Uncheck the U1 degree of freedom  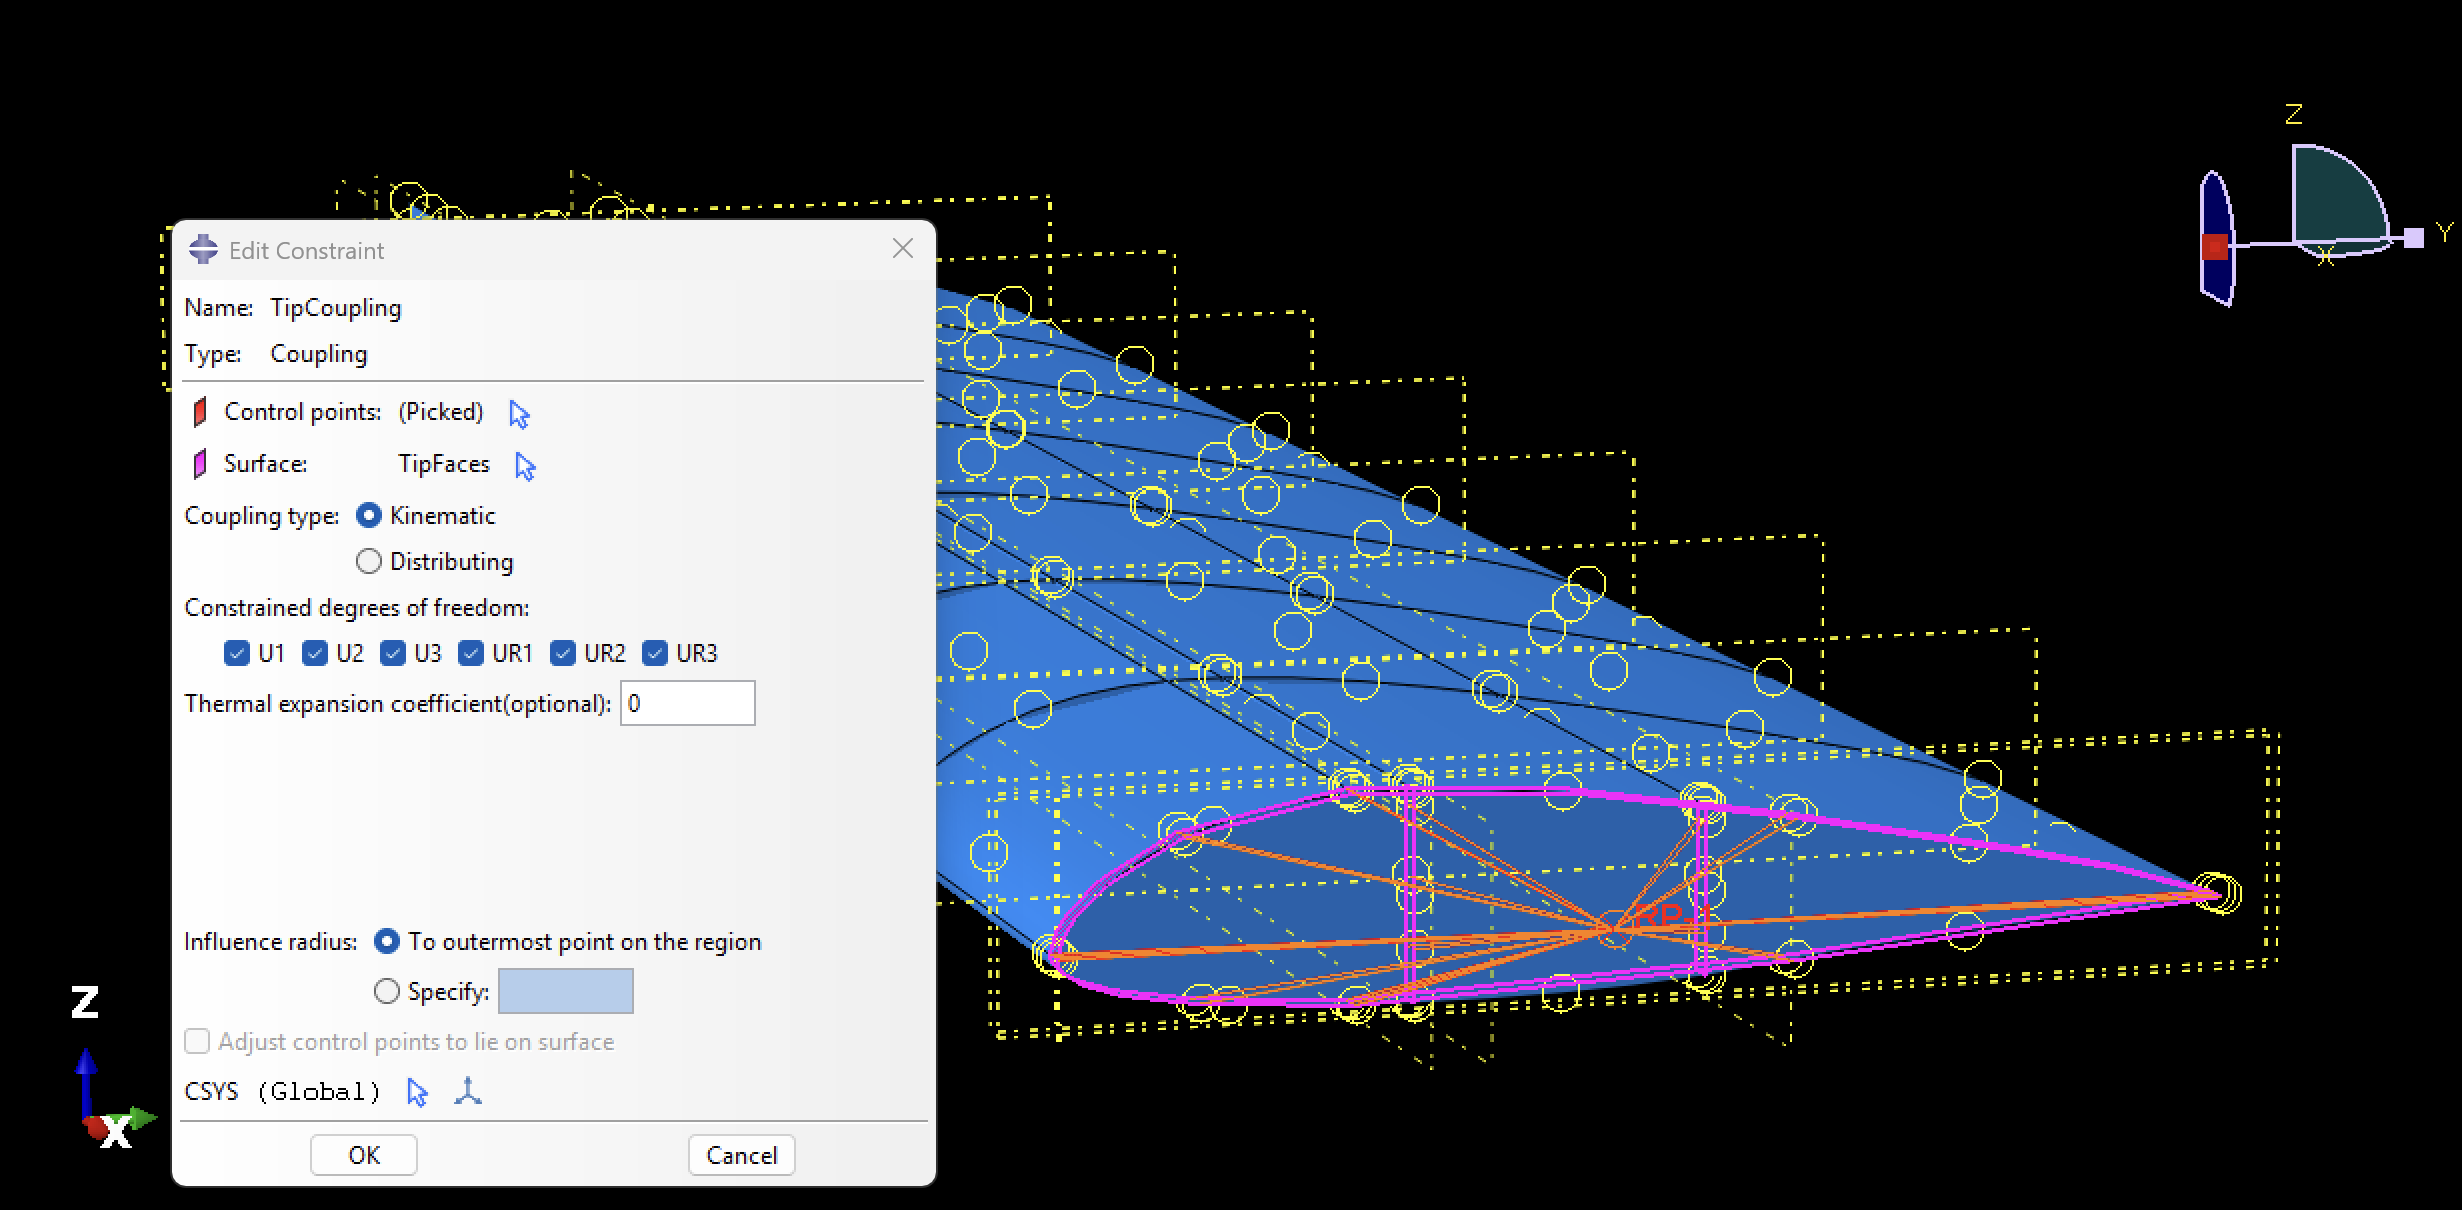tap(237, 654)
